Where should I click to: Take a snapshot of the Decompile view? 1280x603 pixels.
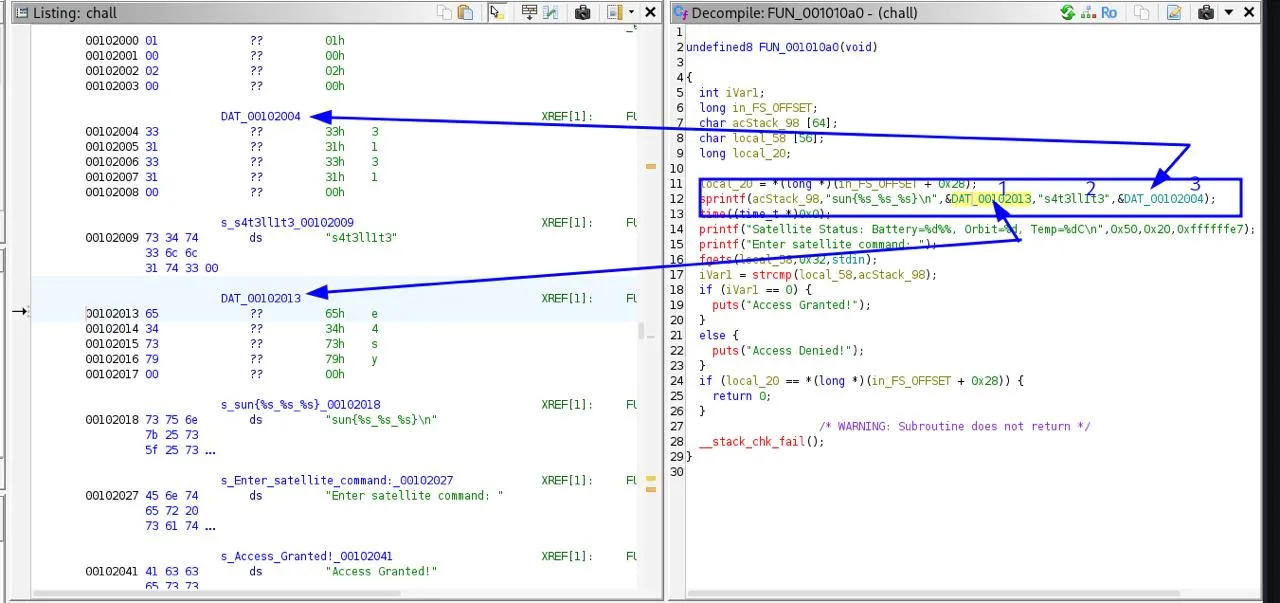click(1206, 13)
